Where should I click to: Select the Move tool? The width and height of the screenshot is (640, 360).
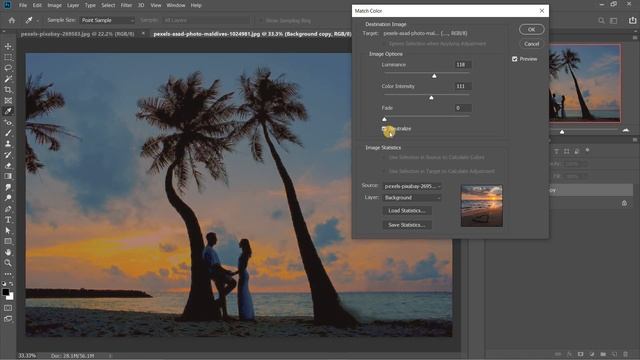coord(8,46)
